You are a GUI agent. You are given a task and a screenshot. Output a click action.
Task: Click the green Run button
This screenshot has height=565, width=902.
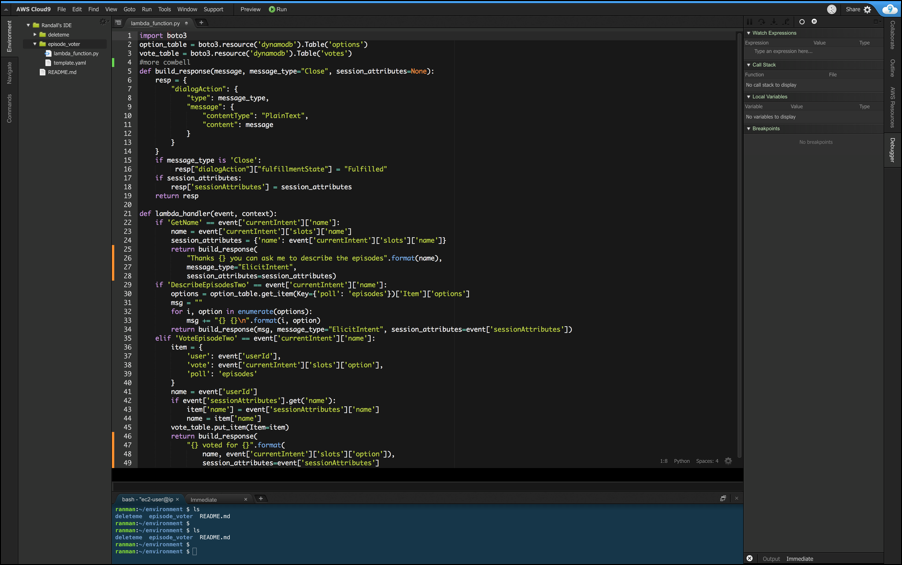tap(277, 9)
